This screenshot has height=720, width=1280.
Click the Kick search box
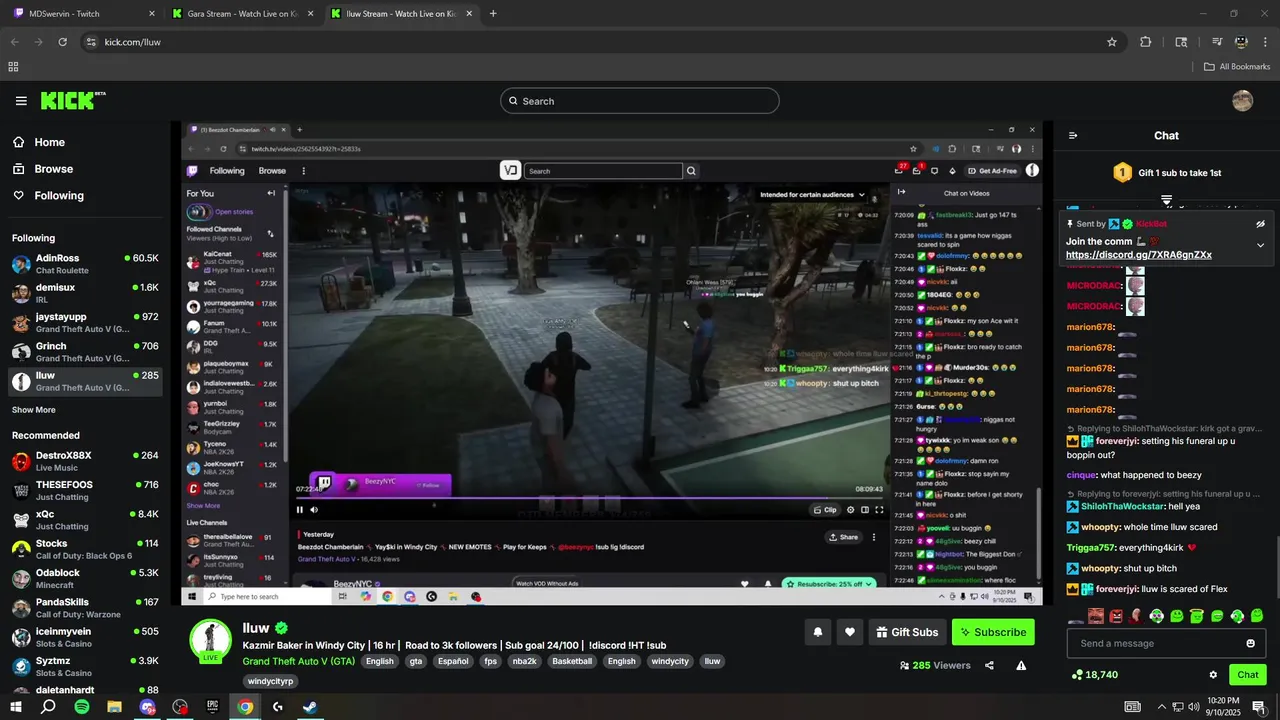pos(640,101)
